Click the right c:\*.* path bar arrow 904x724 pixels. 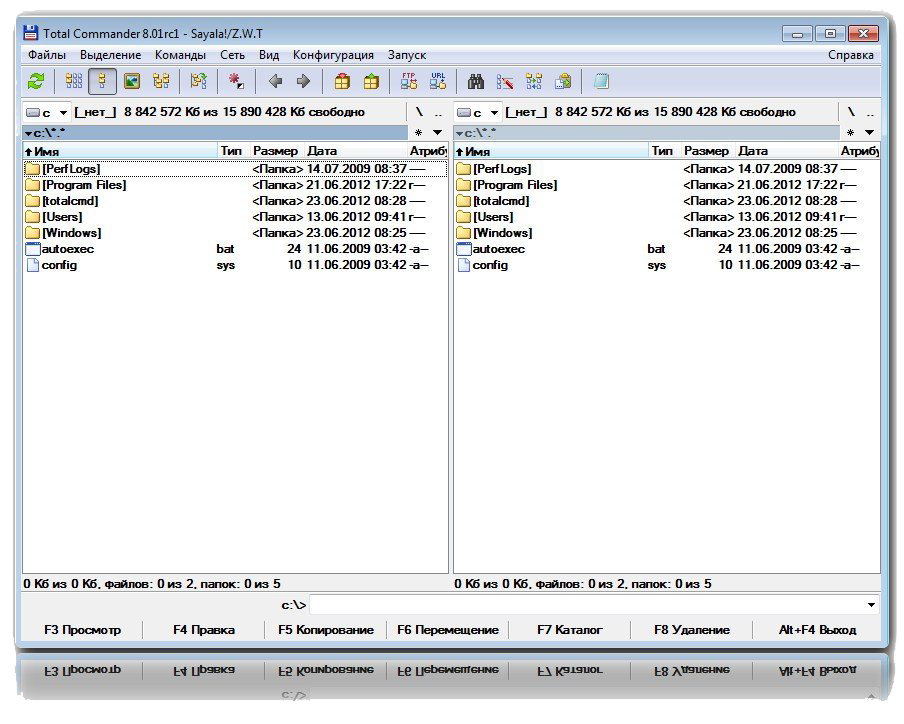[x=459, y=134]
